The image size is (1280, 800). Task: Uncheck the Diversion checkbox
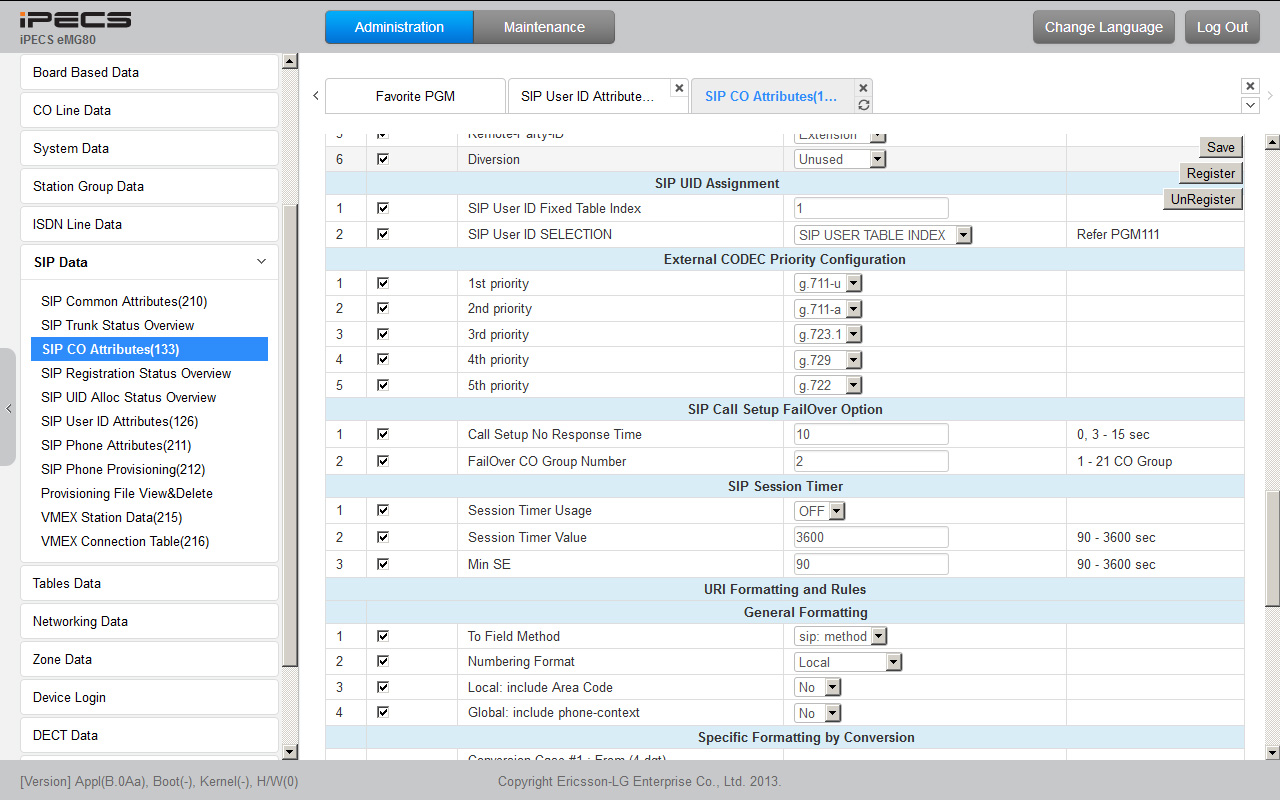click(382, 159)
